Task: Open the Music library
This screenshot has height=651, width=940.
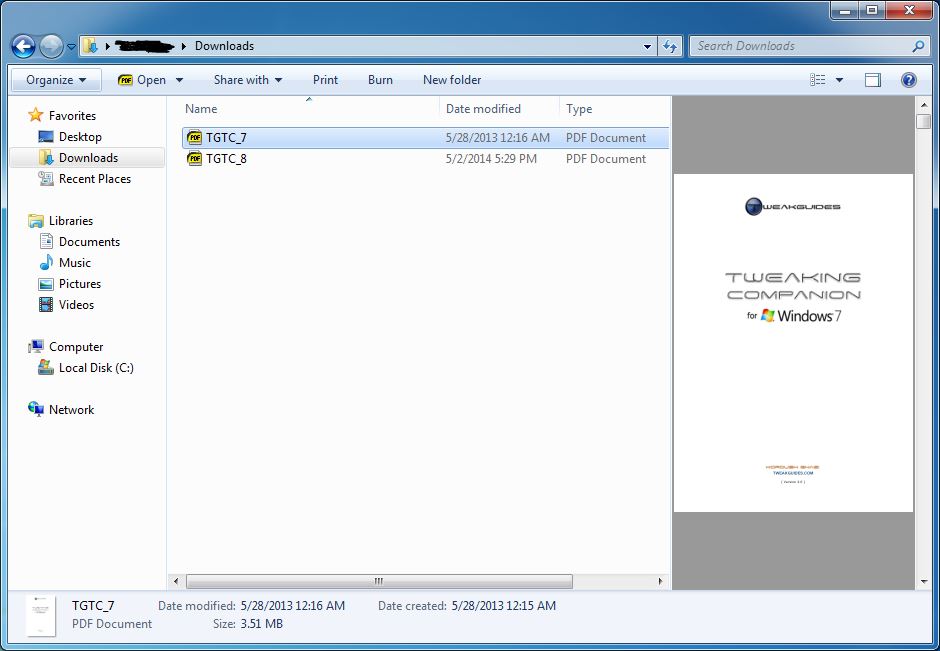Action: pyautogui.click(x=74, y=263)
